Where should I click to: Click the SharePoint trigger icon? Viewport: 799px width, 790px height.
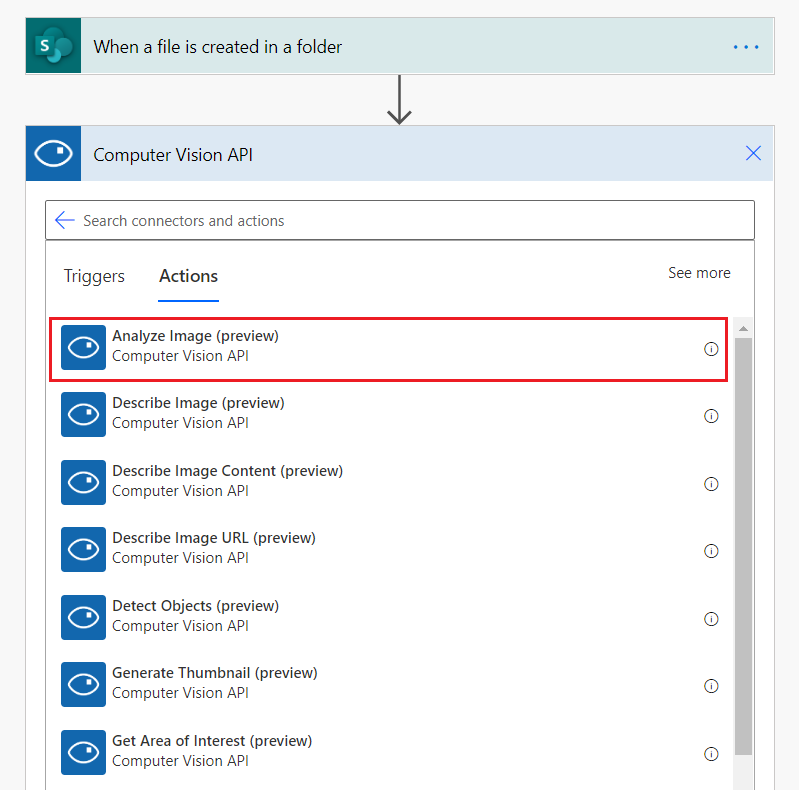(x=53, y=46)
